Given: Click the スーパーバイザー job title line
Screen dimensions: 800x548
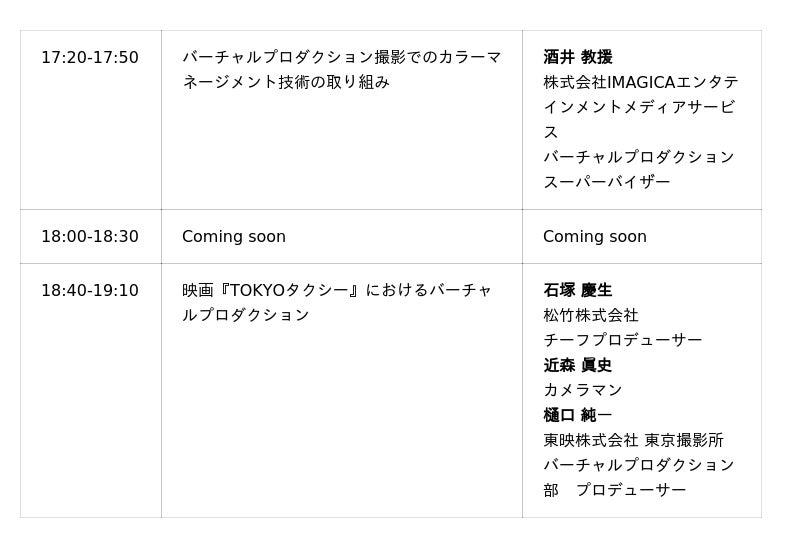Looking at the screenshot, I should (x=607, y=183).
